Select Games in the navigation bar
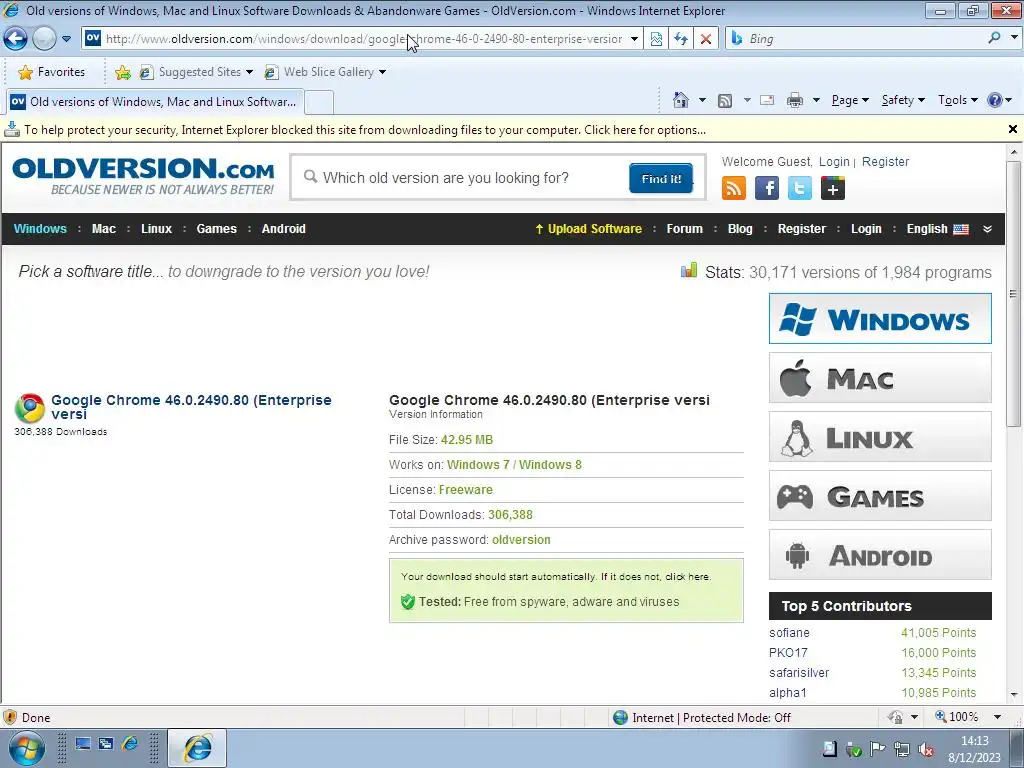 coord(216,229)
